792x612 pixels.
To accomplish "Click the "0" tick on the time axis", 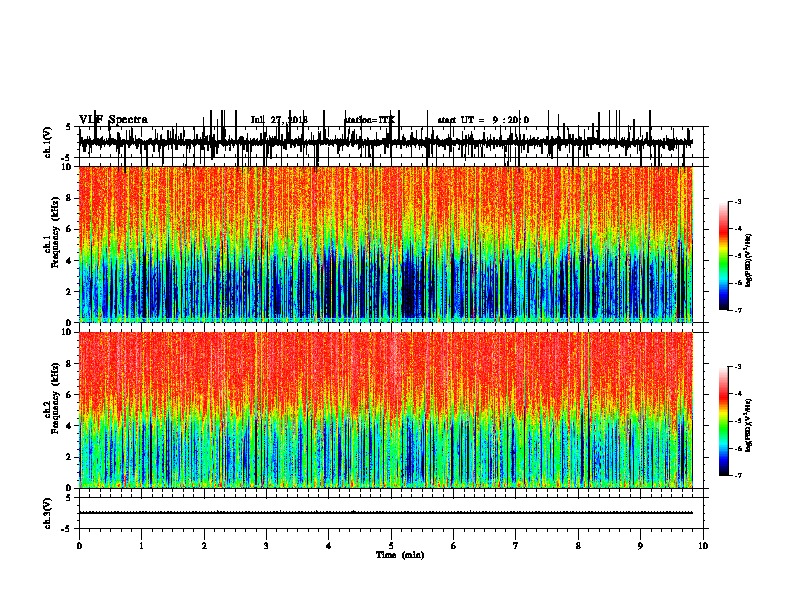I will [79, 546].
